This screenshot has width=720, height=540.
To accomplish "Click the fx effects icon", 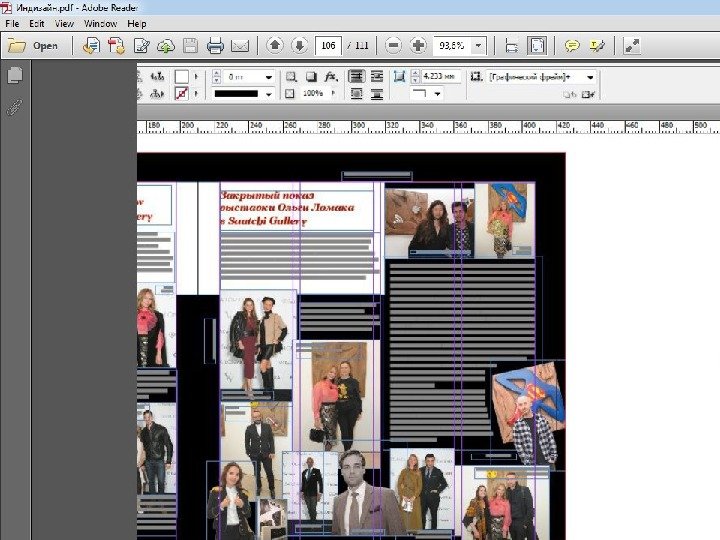I will tap(331, 77).
